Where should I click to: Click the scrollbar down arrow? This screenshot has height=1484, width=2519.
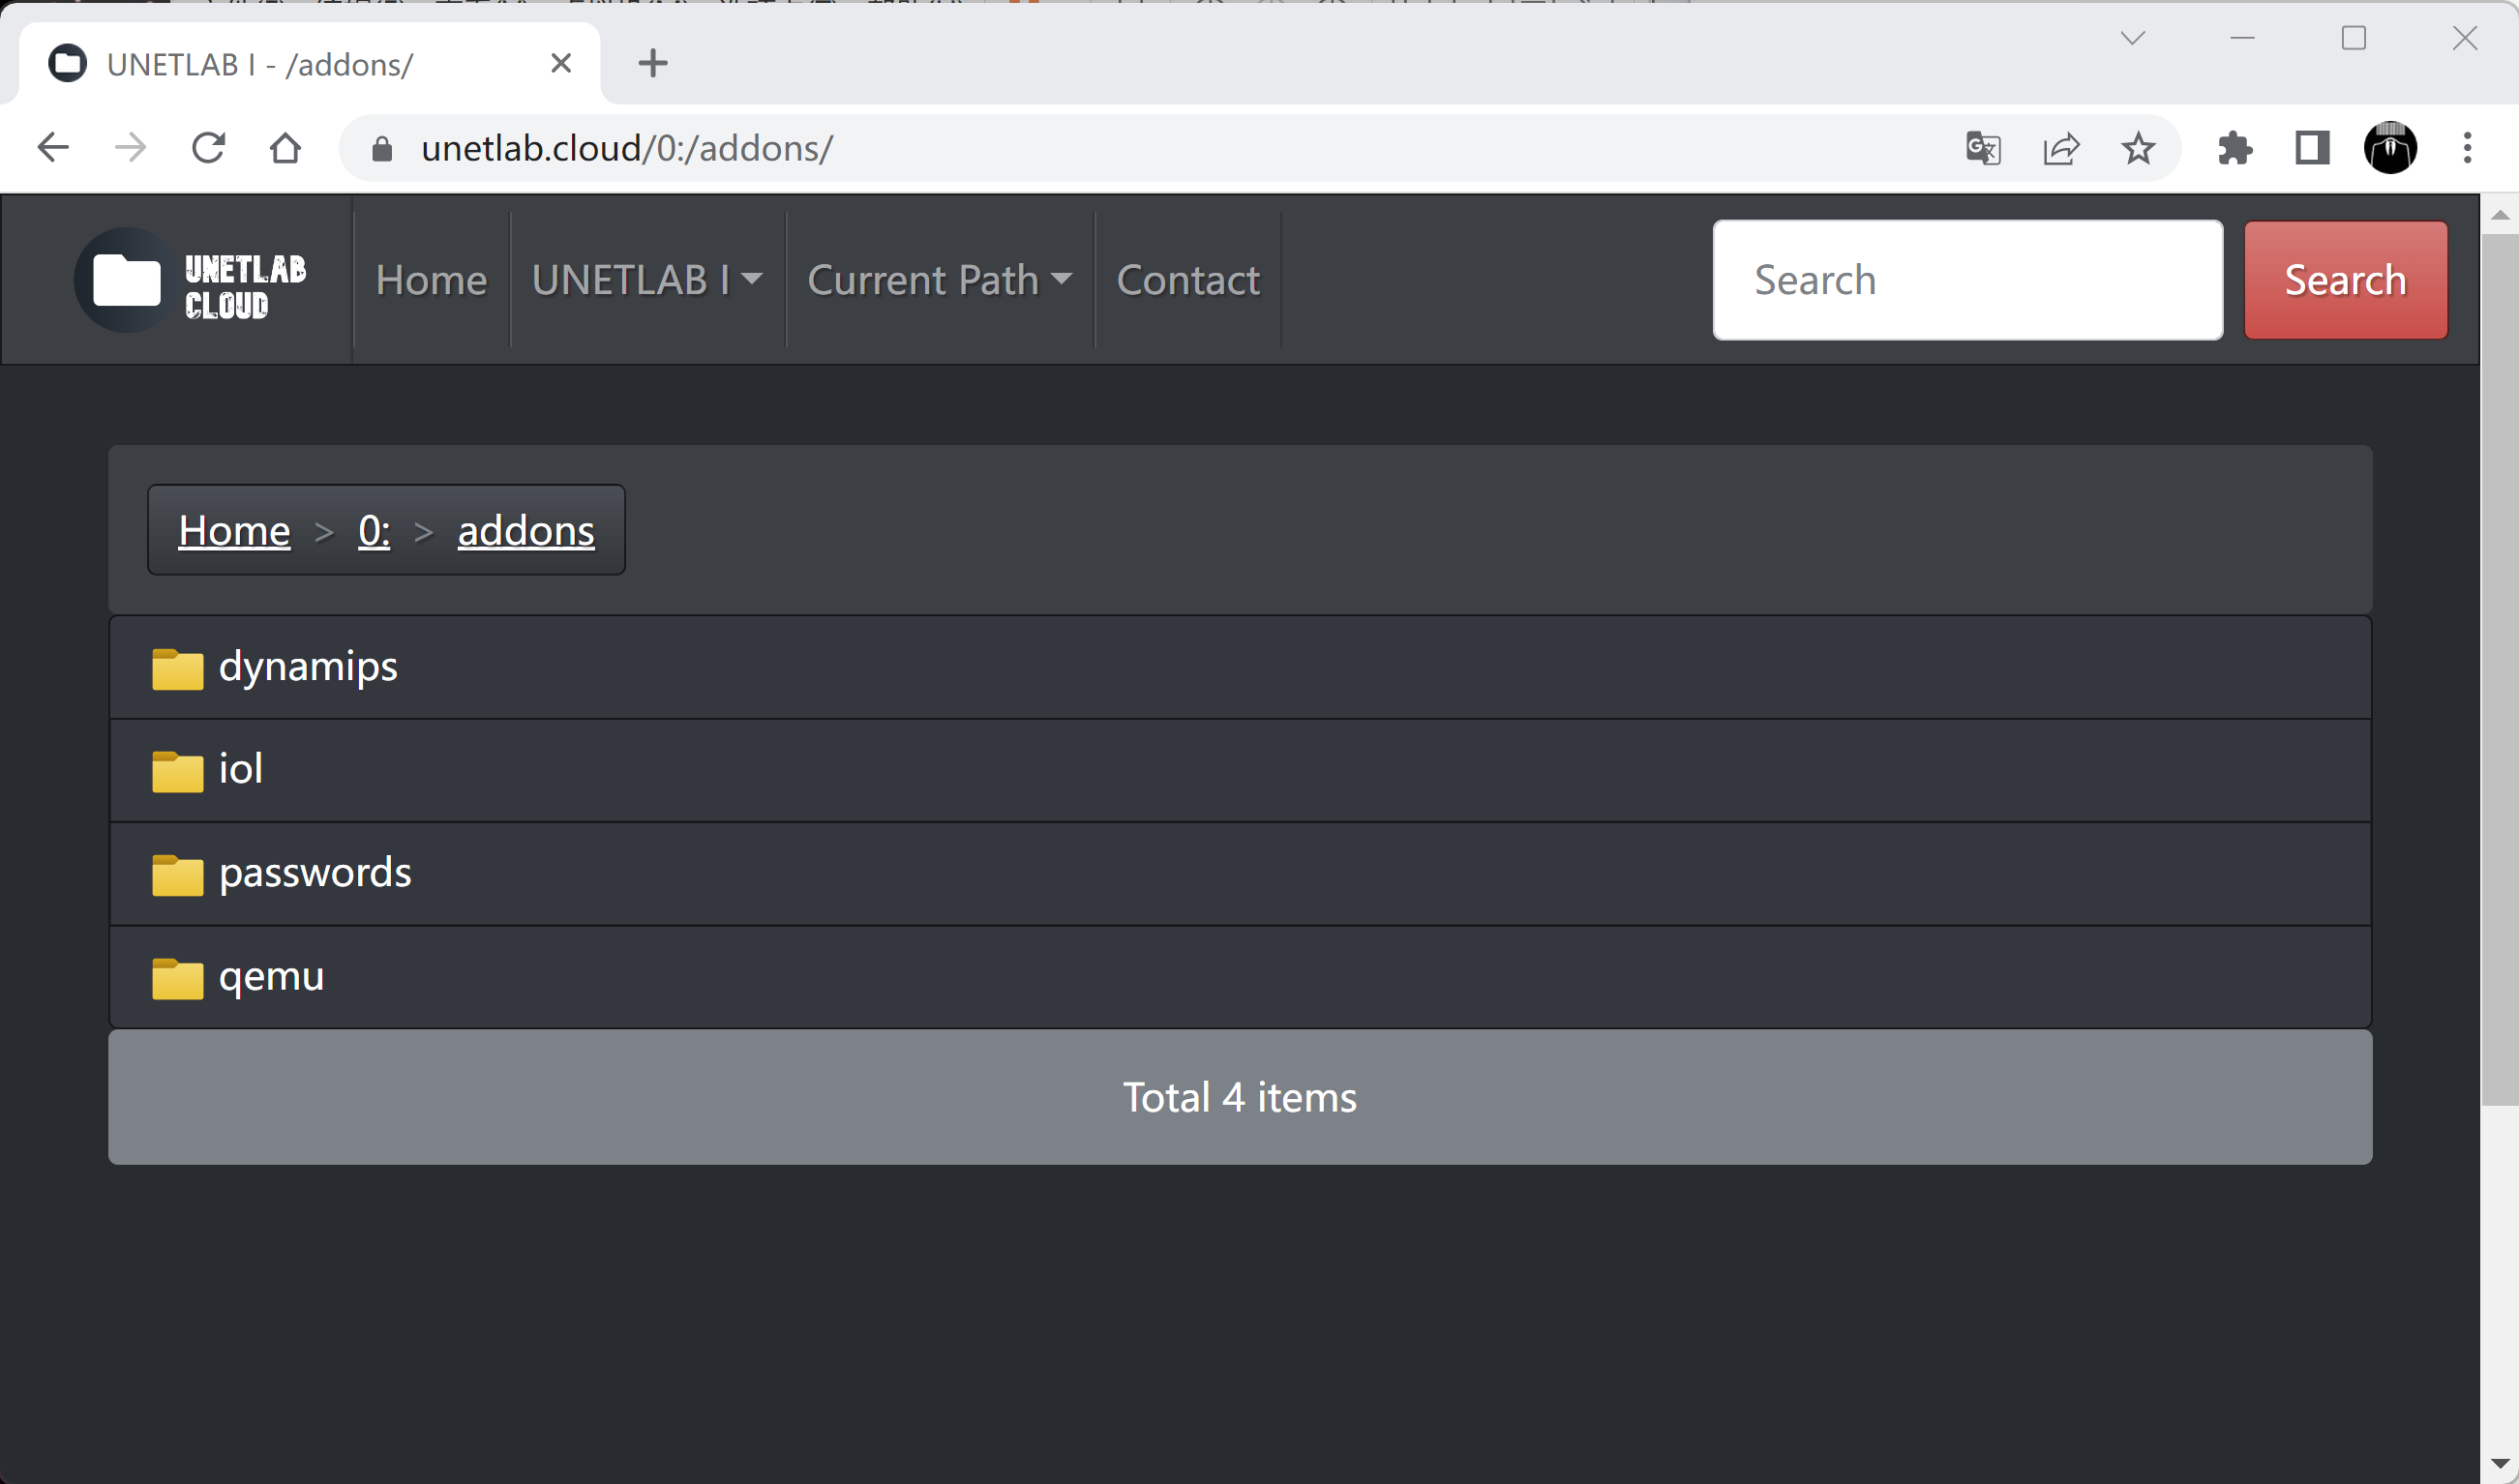pos(2499,1465)
